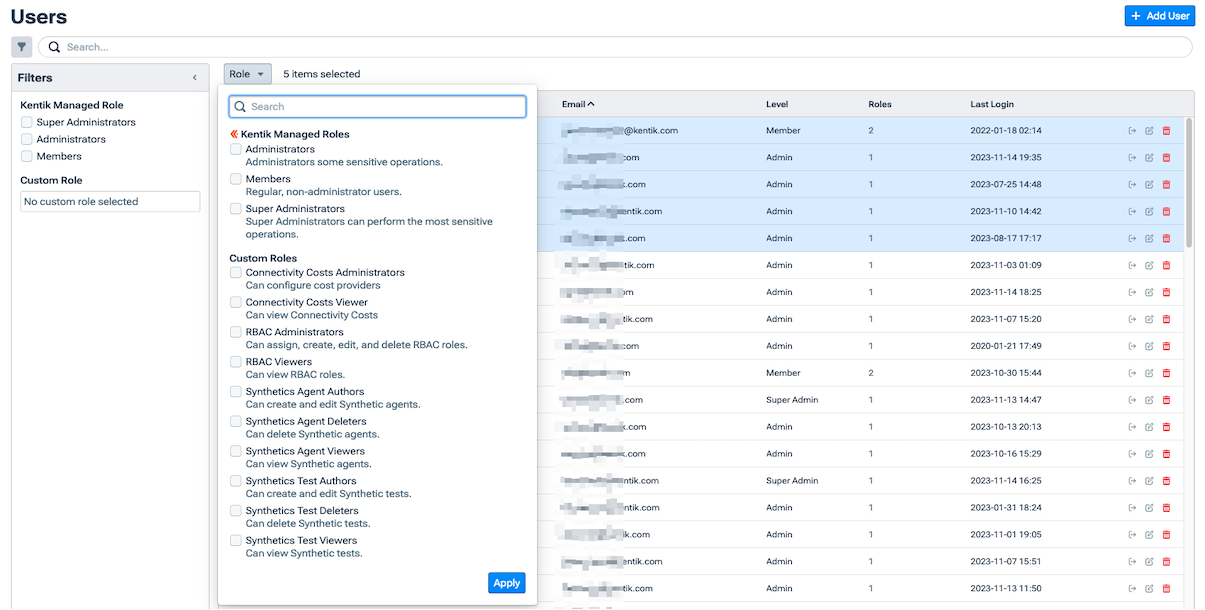Log out the user last logged in 2023-11-07 15:20
Image resolution: width=1205 pixels, height=610 pixels.
[1132, 320]
